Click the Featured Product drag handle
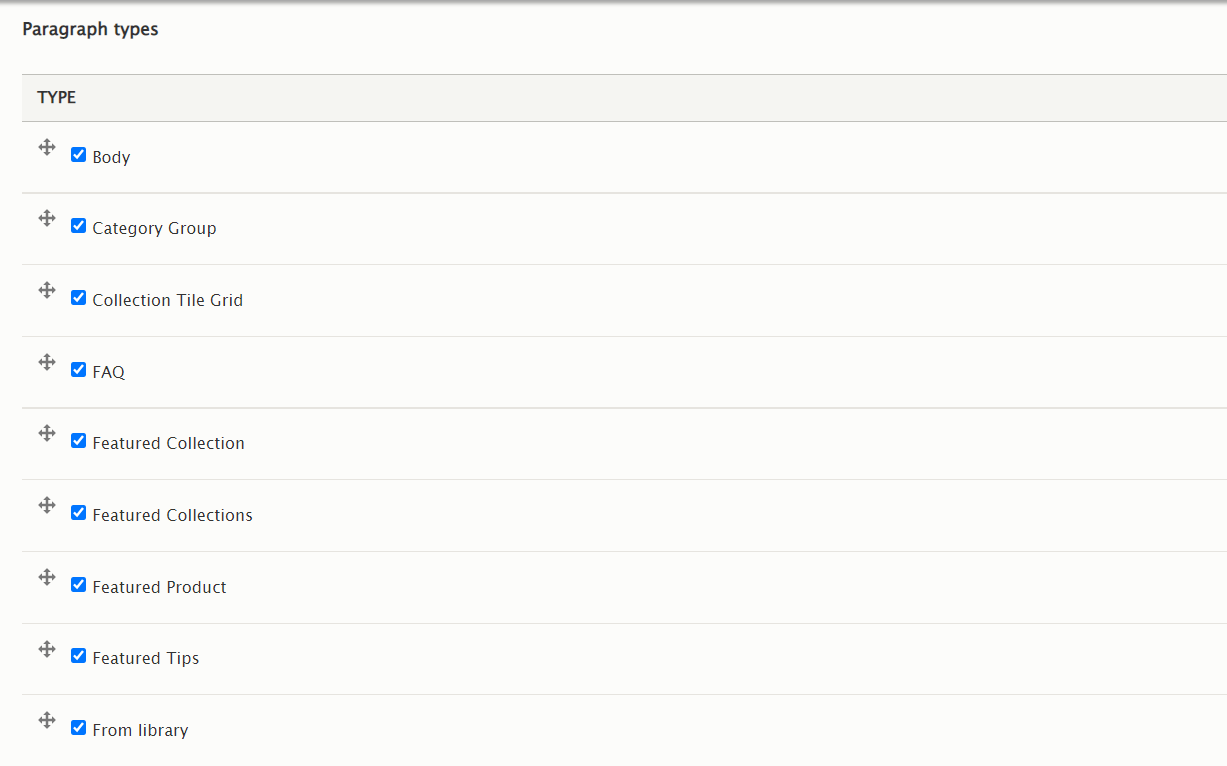 46,577
